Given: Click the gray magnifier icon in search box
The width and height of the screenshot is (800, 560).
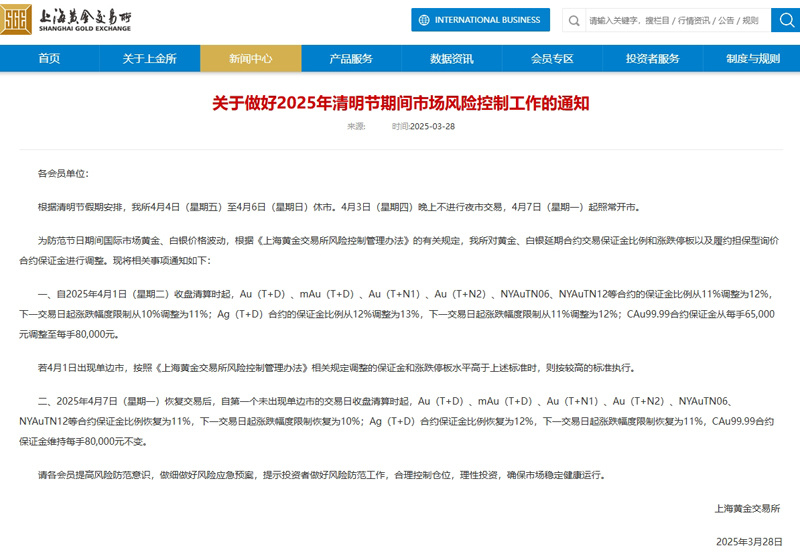Looking at the screenshot, I should click(574, 20).
